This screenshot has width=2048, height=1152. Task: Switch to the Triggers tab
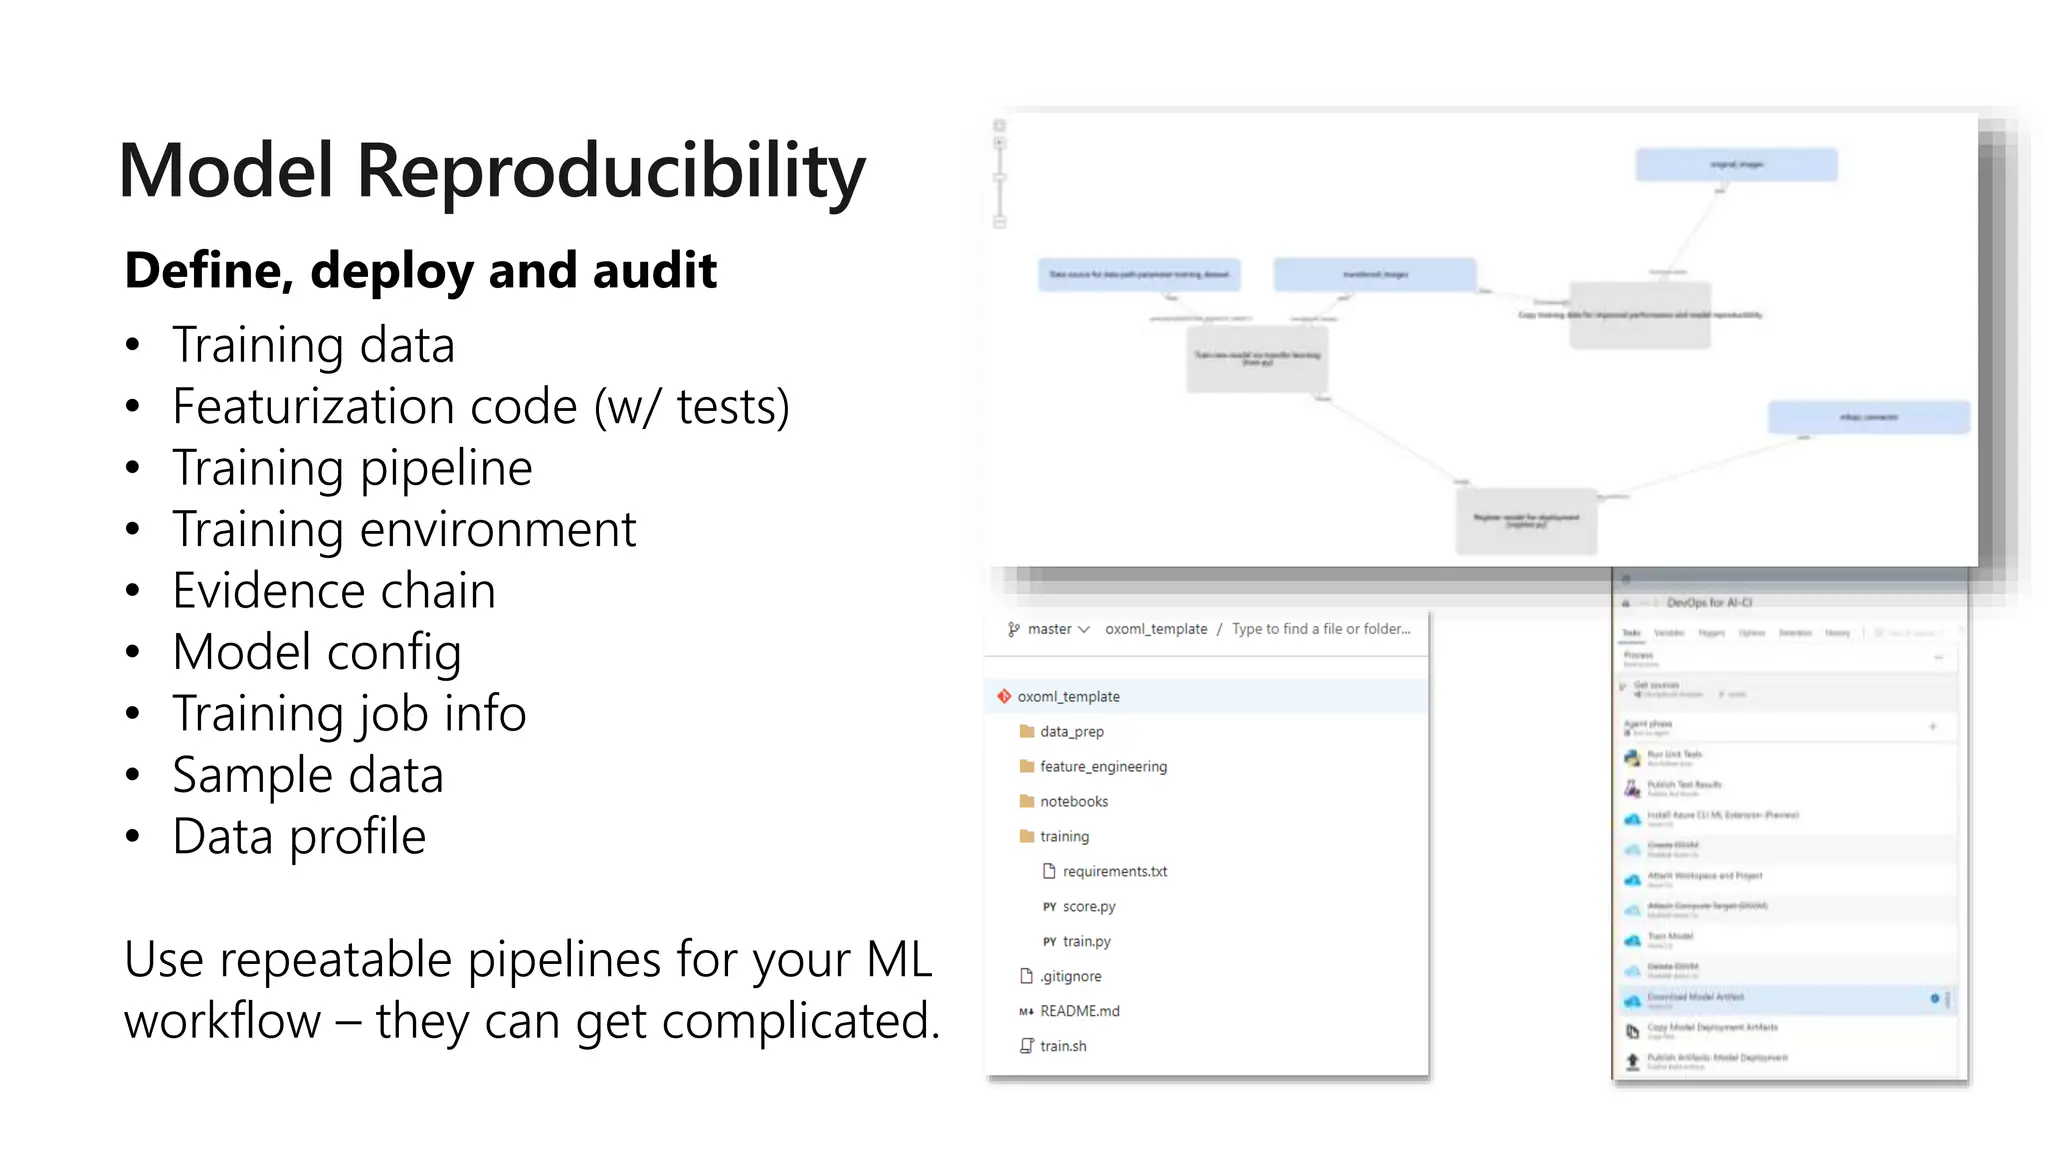click(x=1711, y=633)
